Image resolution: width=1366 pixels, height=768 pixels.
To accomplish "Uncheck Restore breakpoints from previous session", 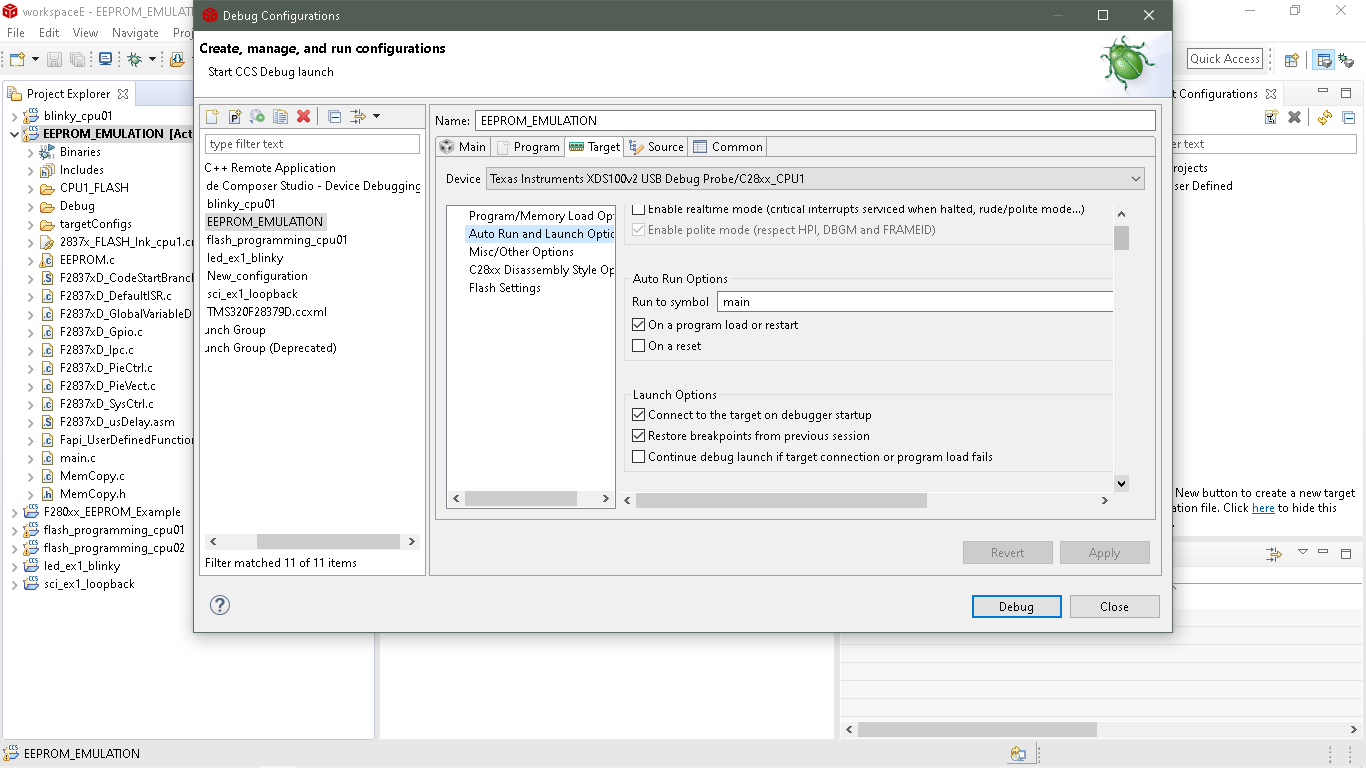I will pyautogui.click(x=640, y=435).
